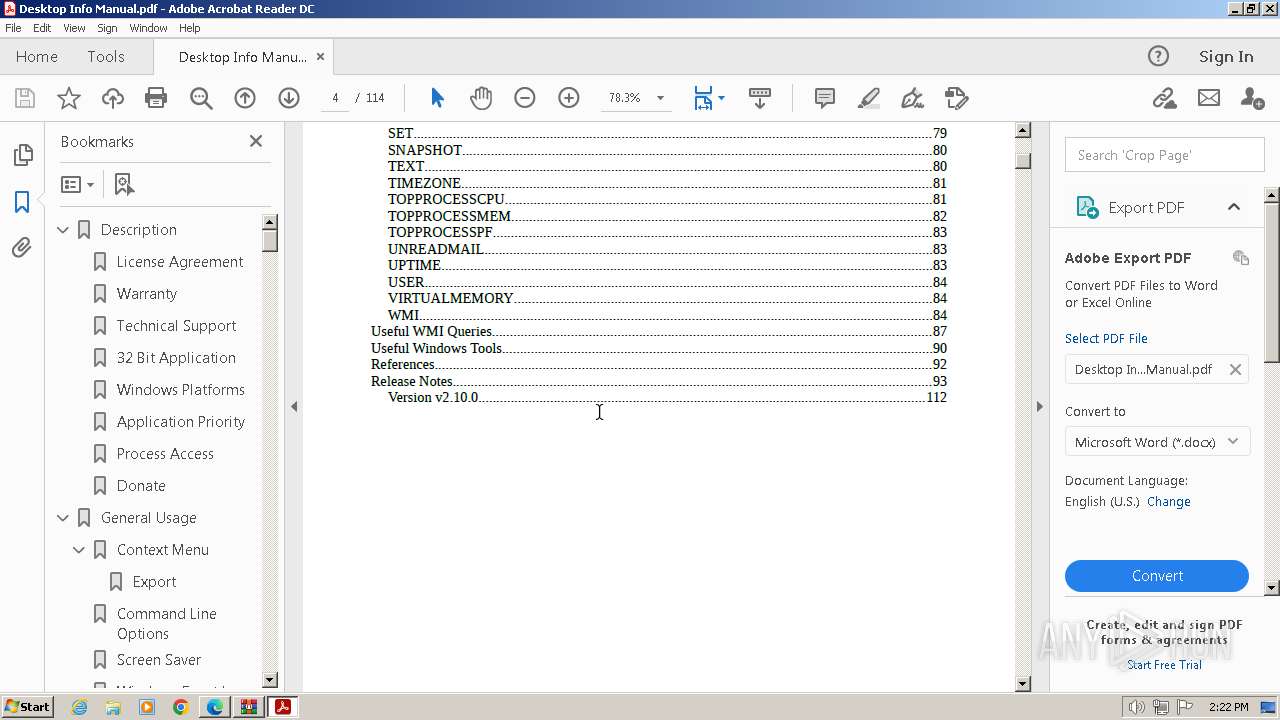Activate the hand pan tool

click(x=481, y=98)
